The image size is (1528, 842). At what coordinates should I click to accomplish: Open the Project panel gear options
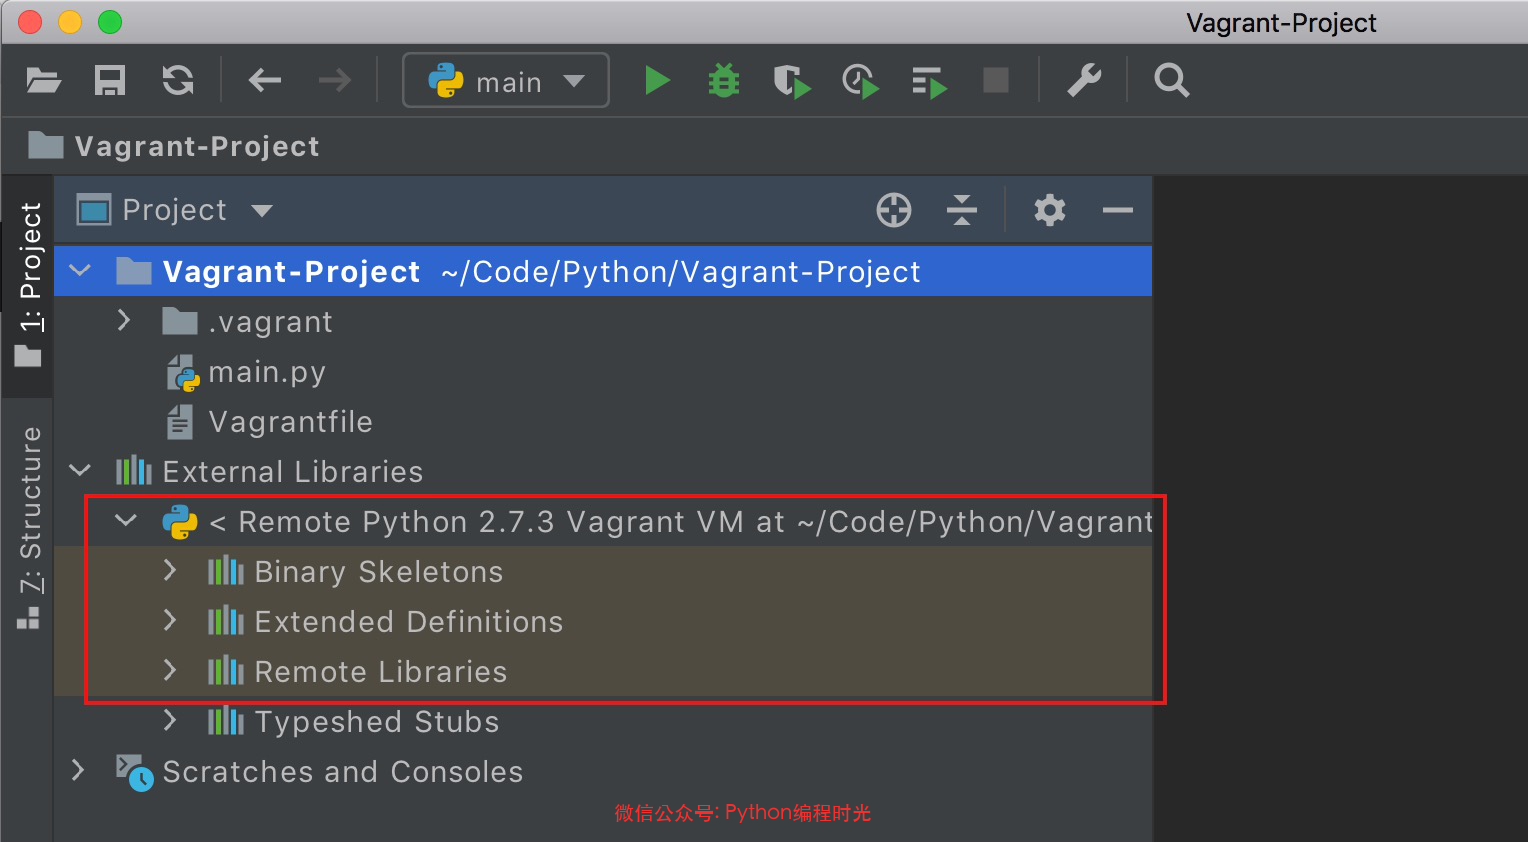[x=1049, y=210]
